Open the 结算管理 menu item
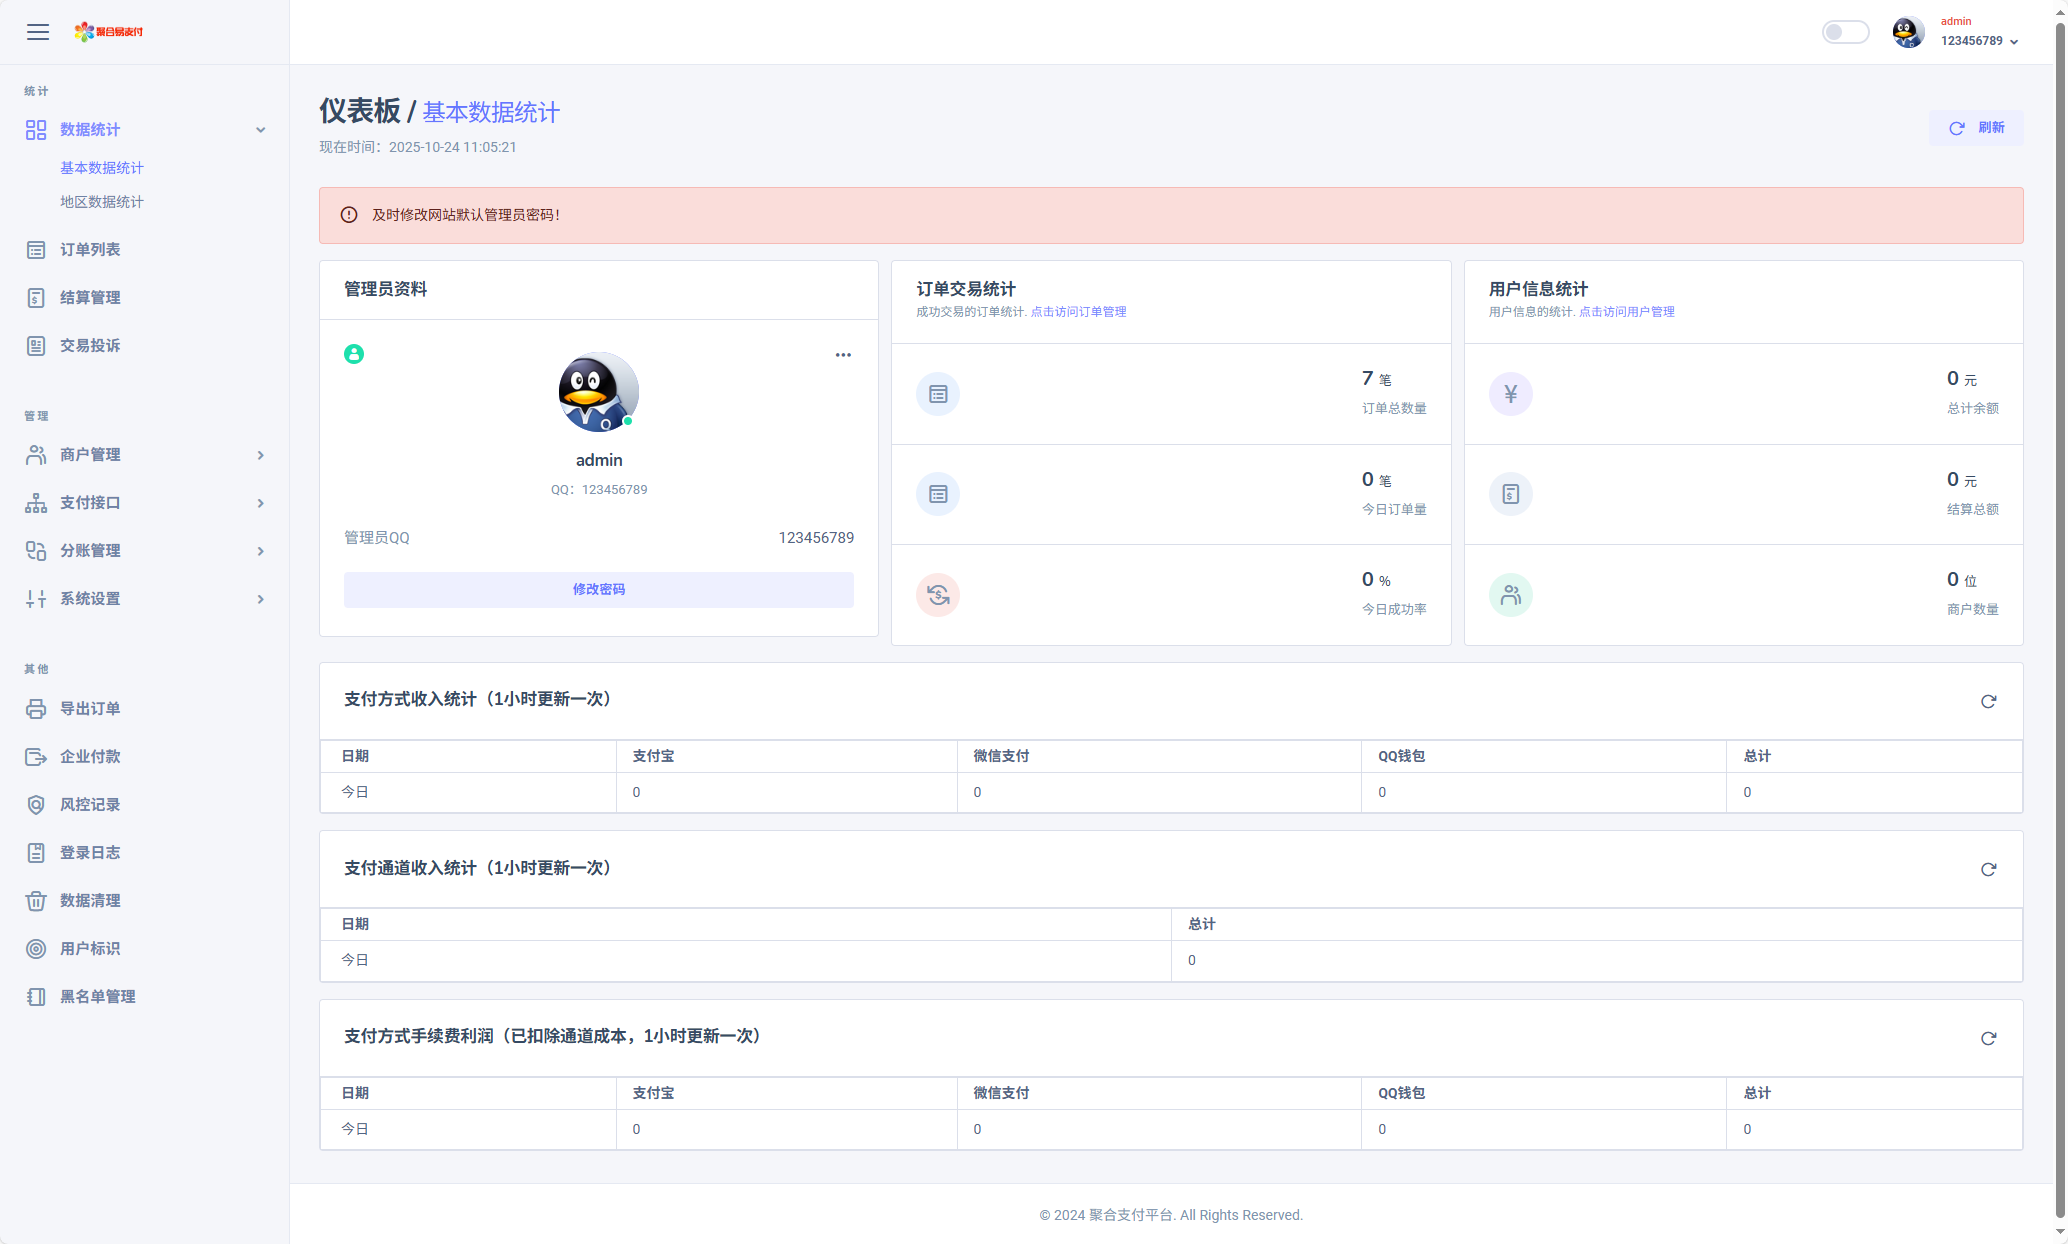The height and width of the screenshot is (1244, 2068). [90, 298]
